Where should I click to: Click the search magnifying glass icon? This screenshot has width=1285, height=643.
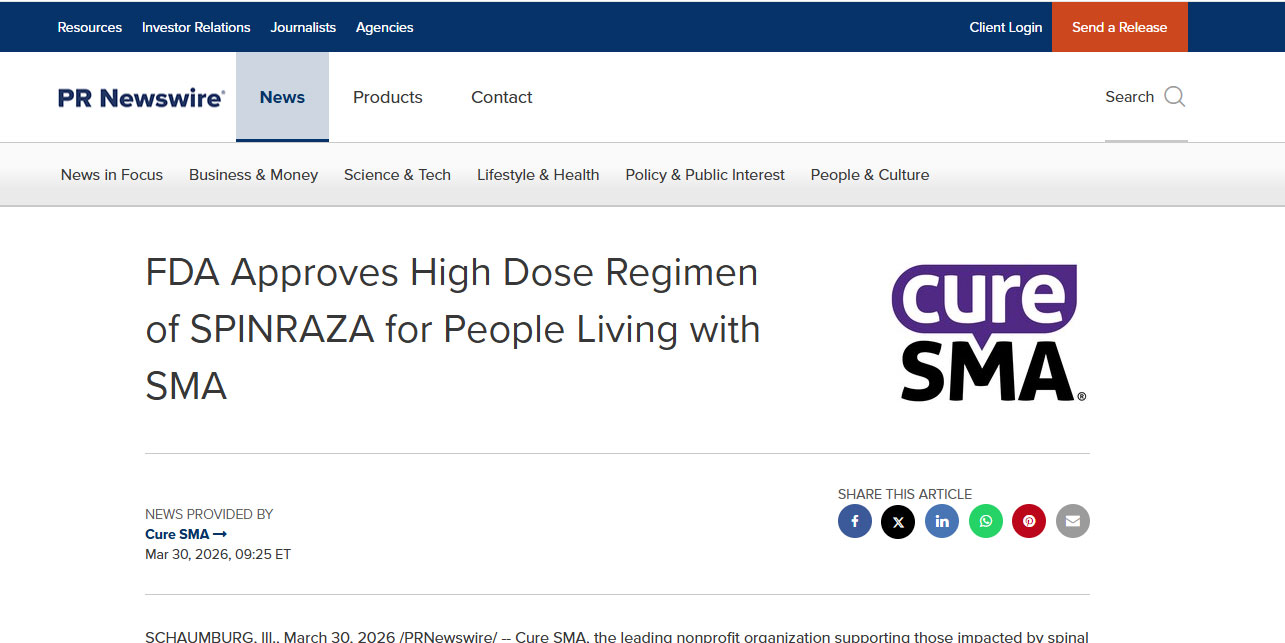point(1175,97)
